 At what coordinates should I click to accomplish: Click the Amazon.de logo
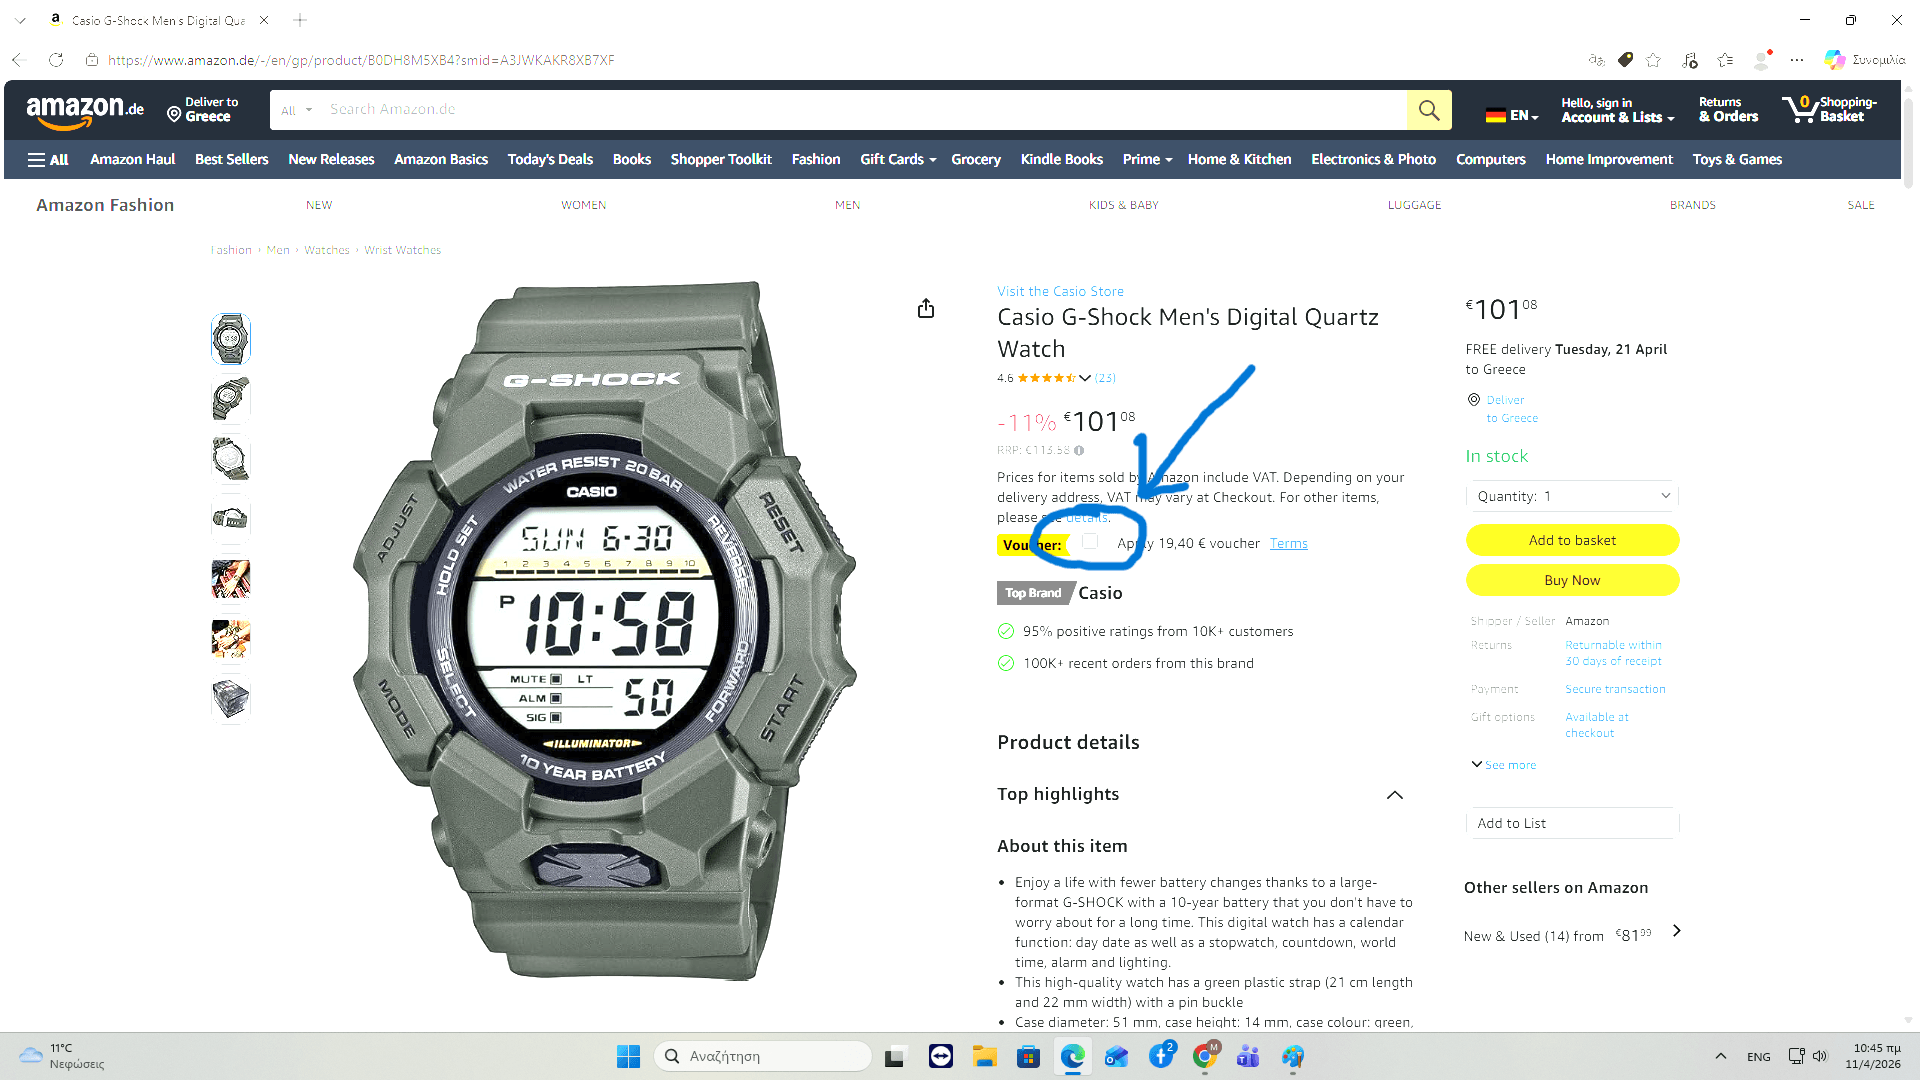(85, 112)
